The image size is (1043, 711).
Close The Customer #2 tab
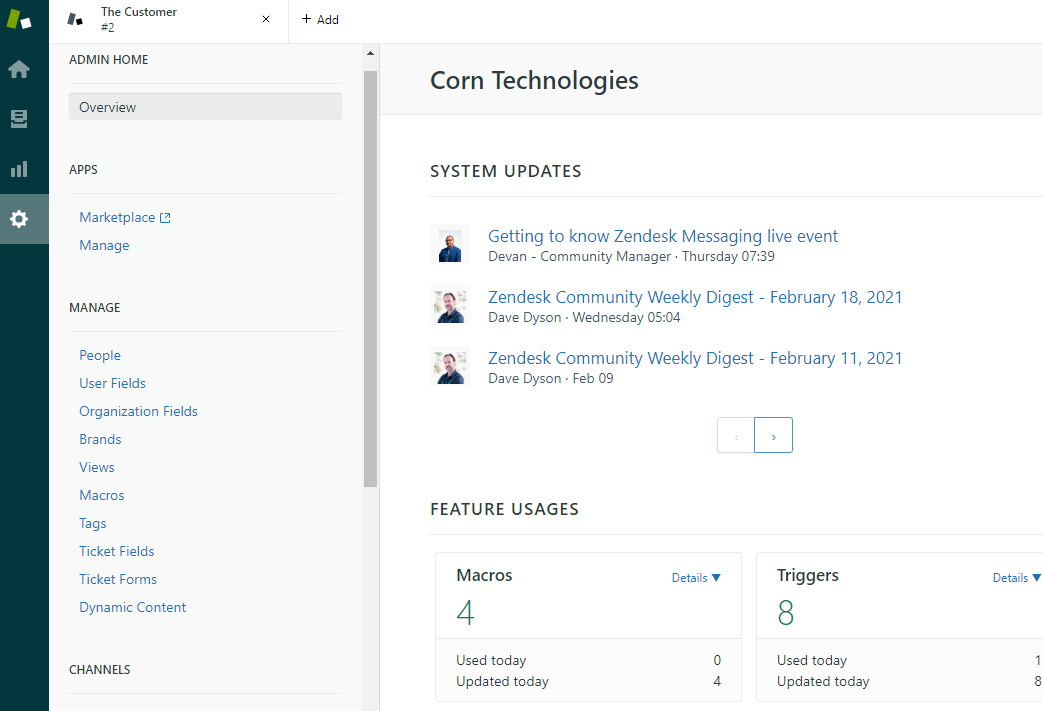(x=266, y=19)
